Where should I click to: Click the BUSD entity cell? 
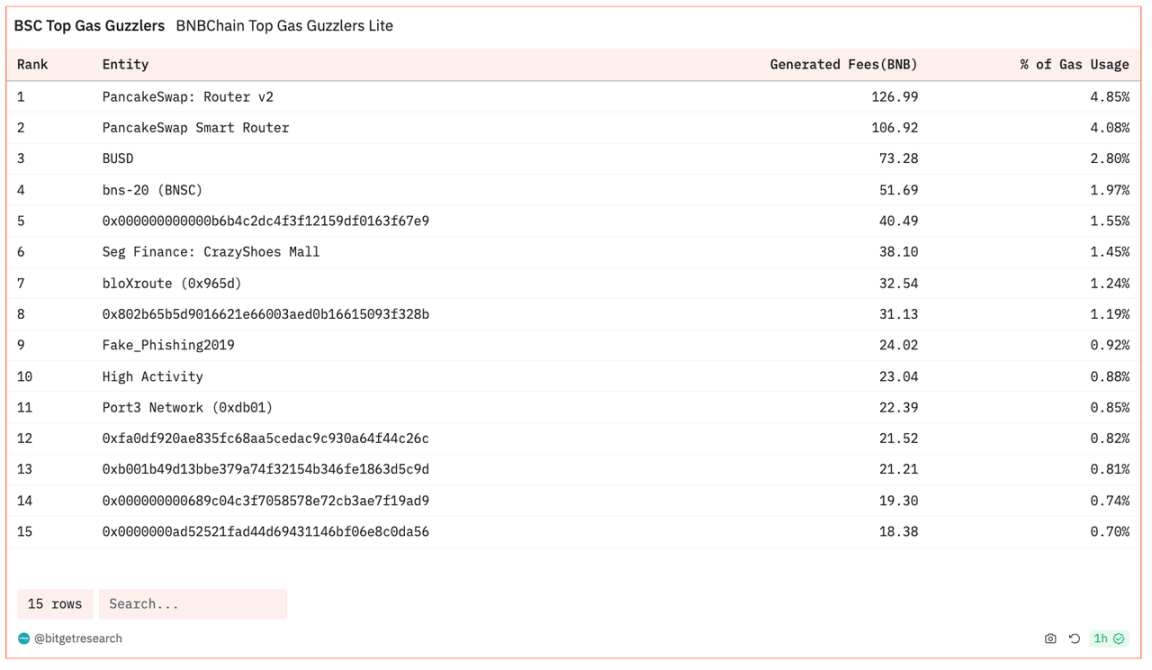coord(117,159)
